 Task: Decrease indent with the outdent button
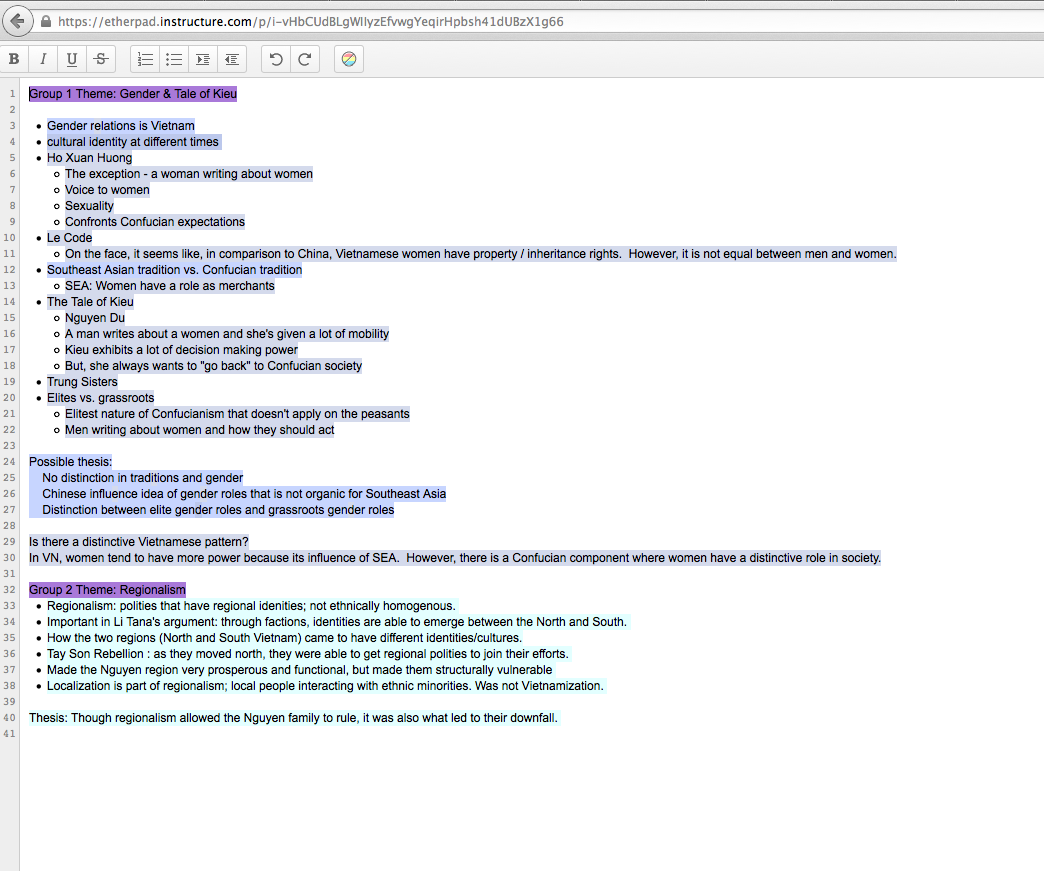232,59
